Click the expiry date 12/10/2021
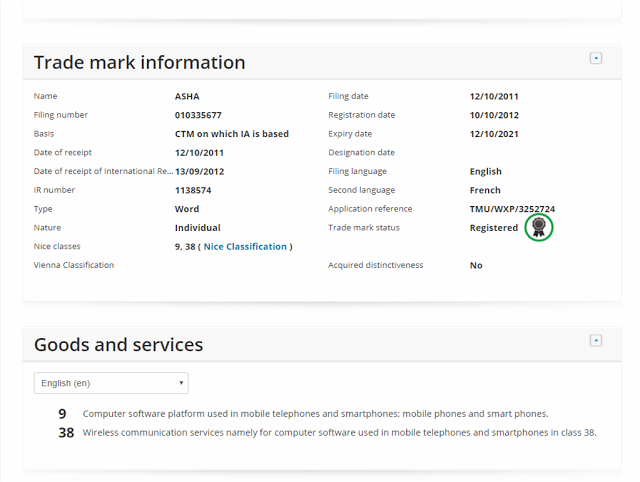The height and width of the screenshot is (482, 640). click(494, 134)
